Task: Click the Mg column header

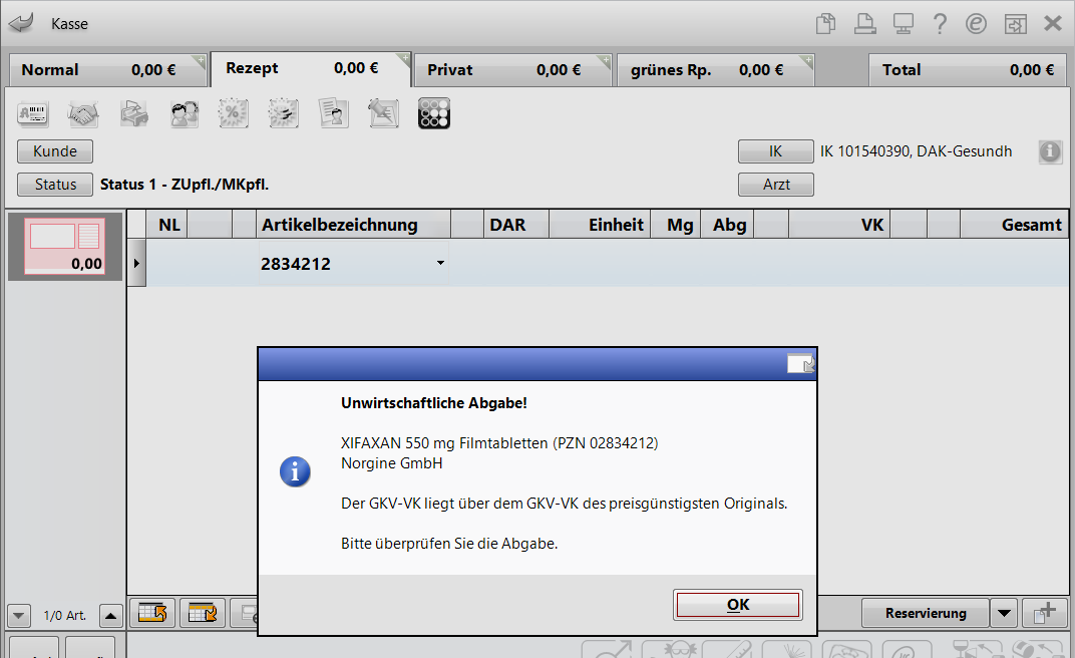Action: coord(675,225)
